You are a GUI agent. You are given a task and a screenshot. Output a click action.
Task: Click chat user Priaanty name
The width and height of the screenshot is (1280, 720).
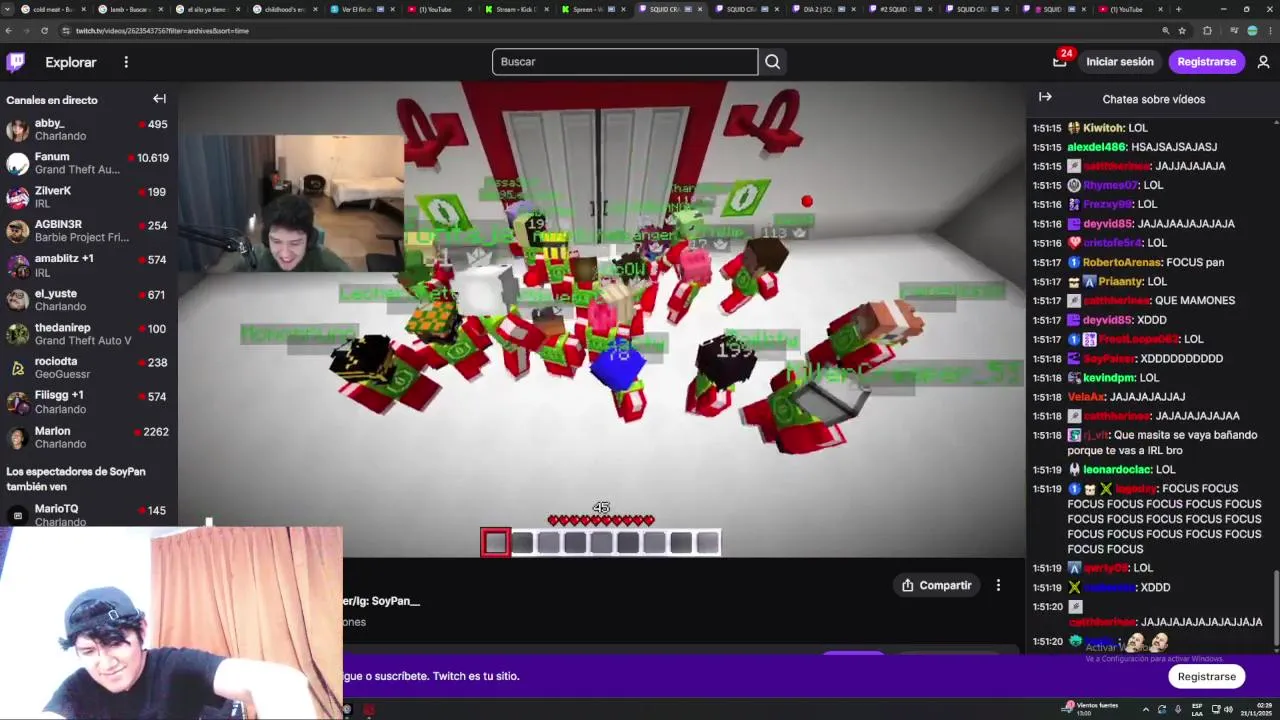coord(1121,281)
